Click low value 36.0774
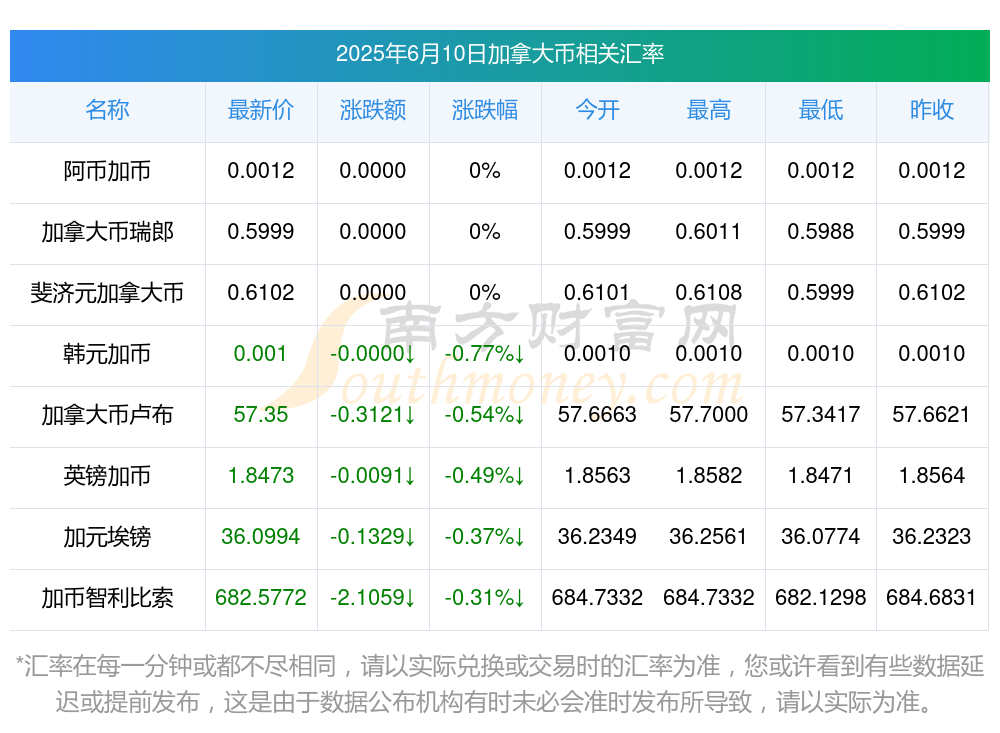The width and height of the screenshot is (1000, 733). click(x=821, y=537)
